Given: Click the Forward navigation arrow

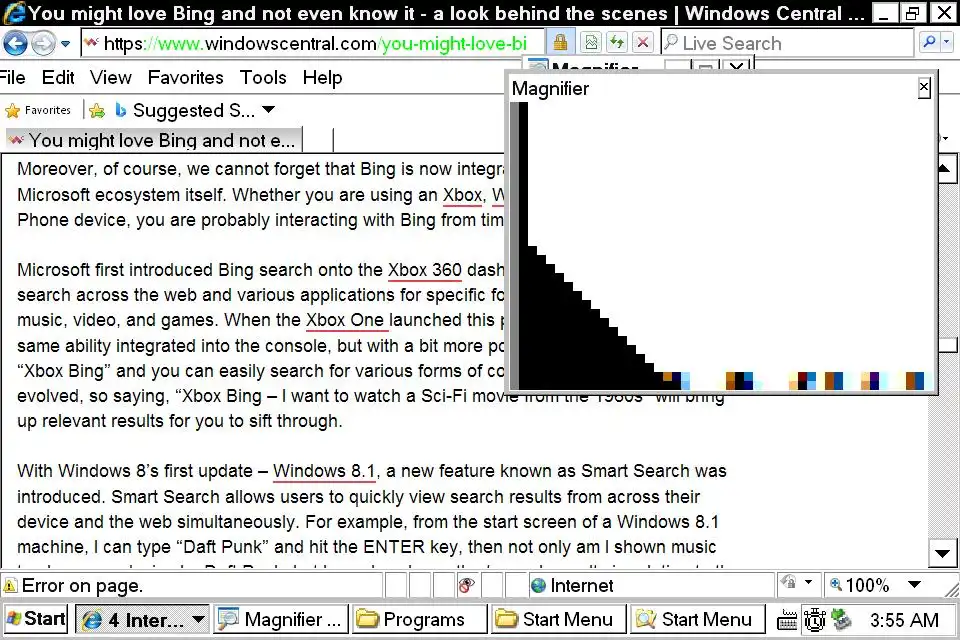Looking at the screenshot, I should tap(43, 43).
